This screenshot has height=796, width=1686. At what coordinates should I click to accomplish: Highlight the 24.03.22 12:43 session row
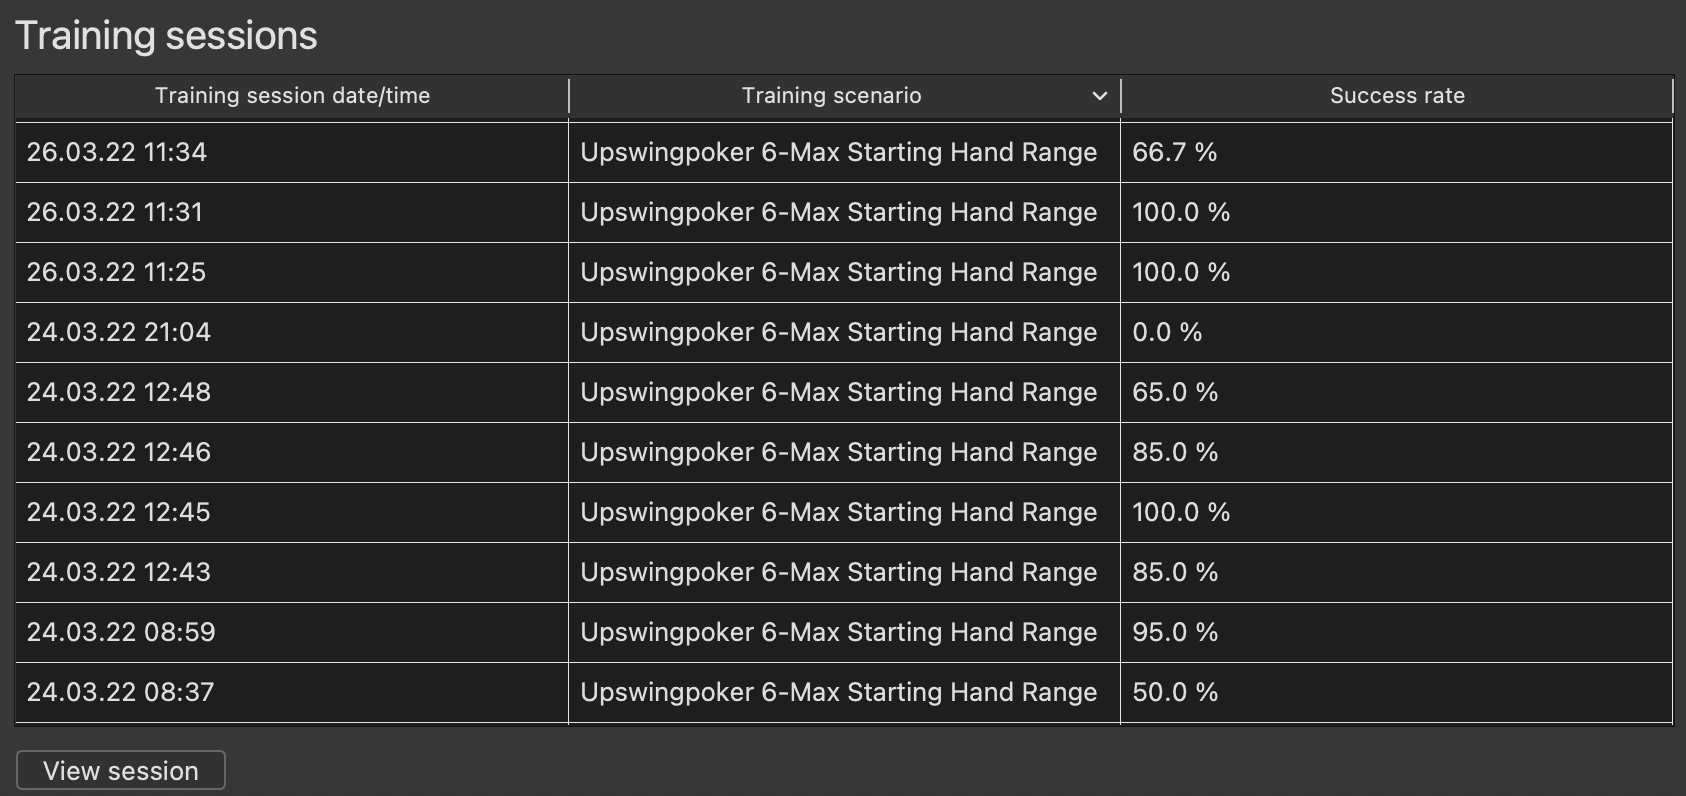click(x=844, y=572)
